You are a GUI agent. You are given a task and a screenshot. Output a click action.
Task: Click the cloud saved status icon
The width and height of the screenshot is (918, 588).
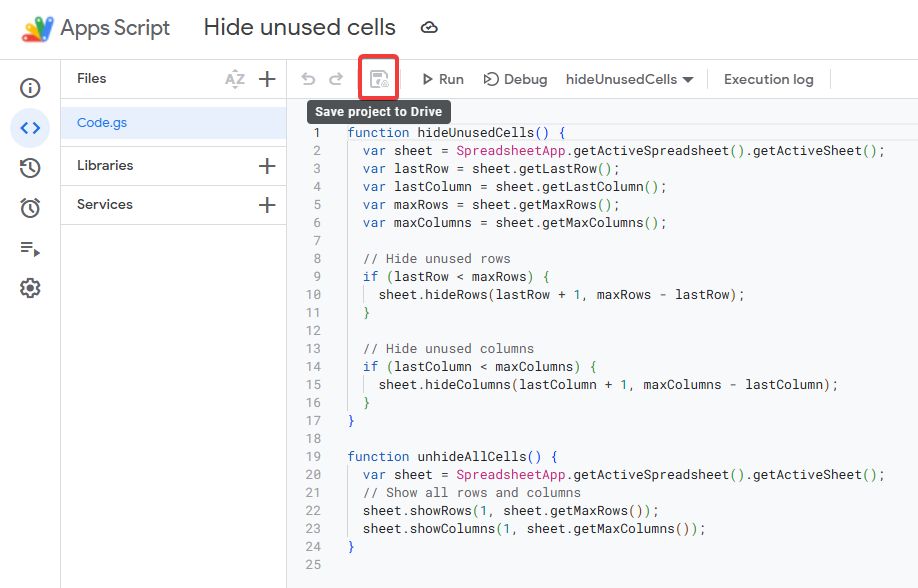tap(429, 28)
